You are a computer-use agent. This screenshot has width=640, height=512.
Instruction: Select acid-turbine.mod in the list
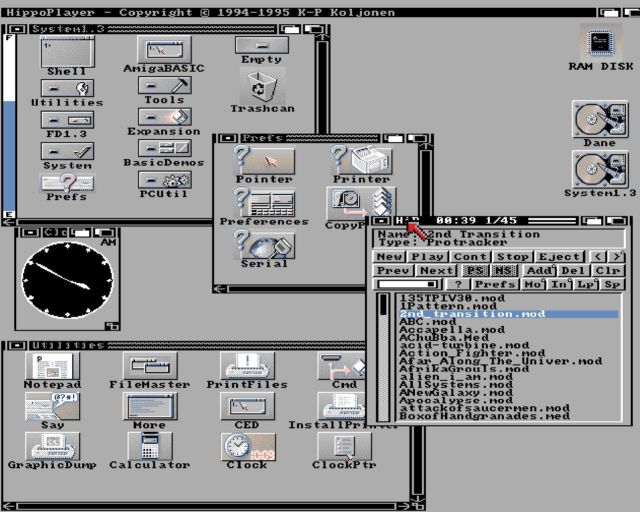click(508, 345)
